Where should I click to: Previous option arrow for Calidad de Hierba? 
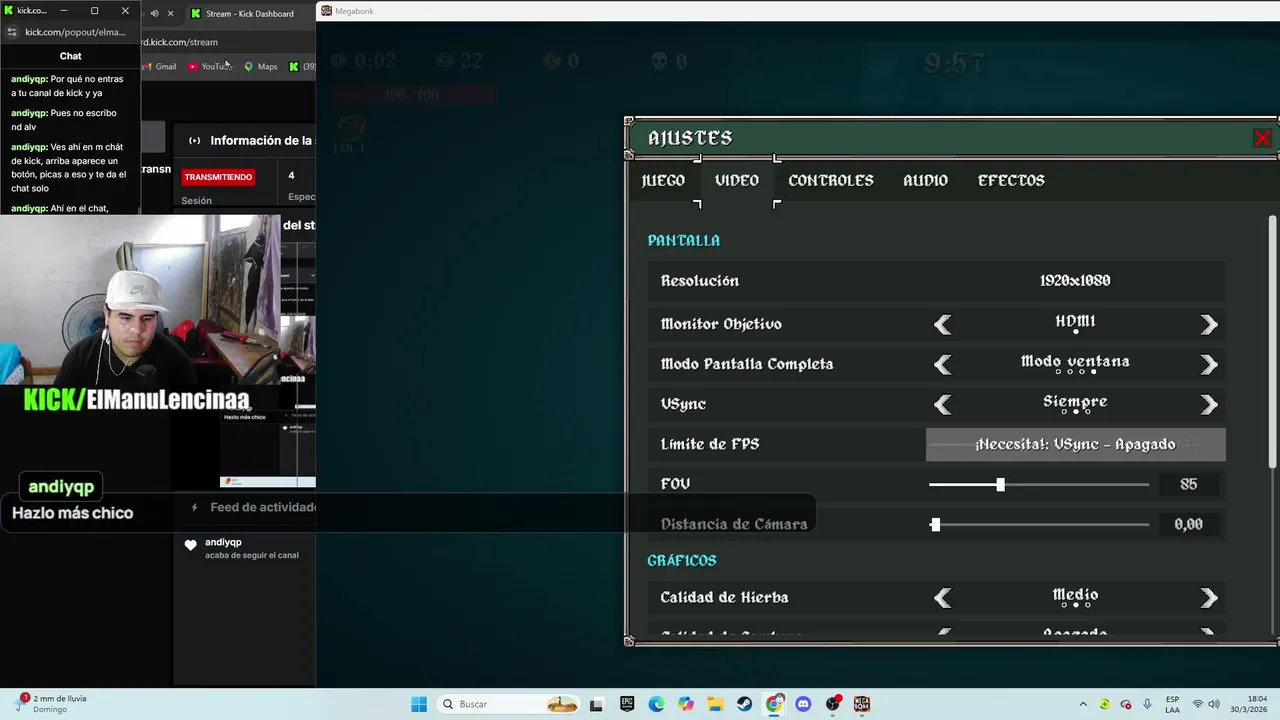943,598
